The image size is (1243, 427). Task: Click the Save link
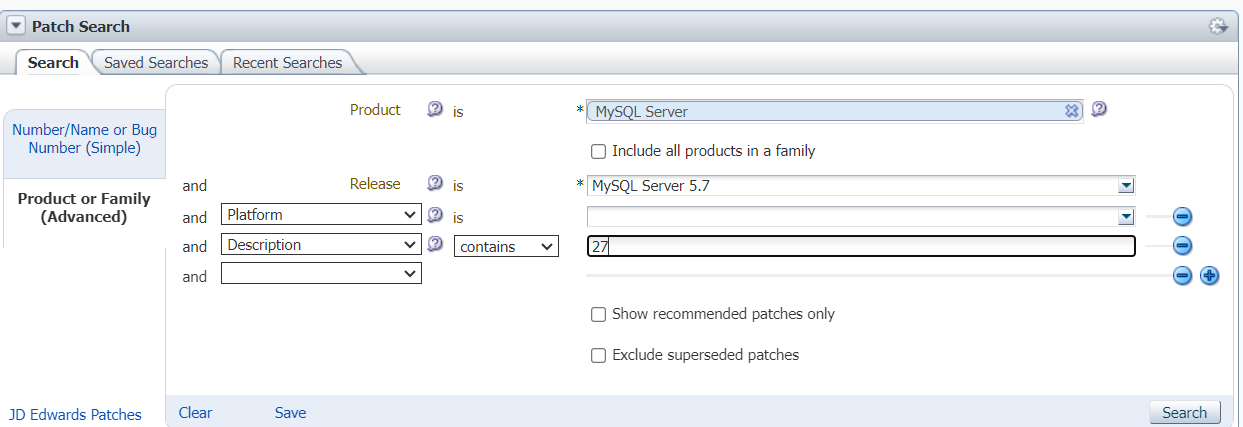click(x=291, y=412)
